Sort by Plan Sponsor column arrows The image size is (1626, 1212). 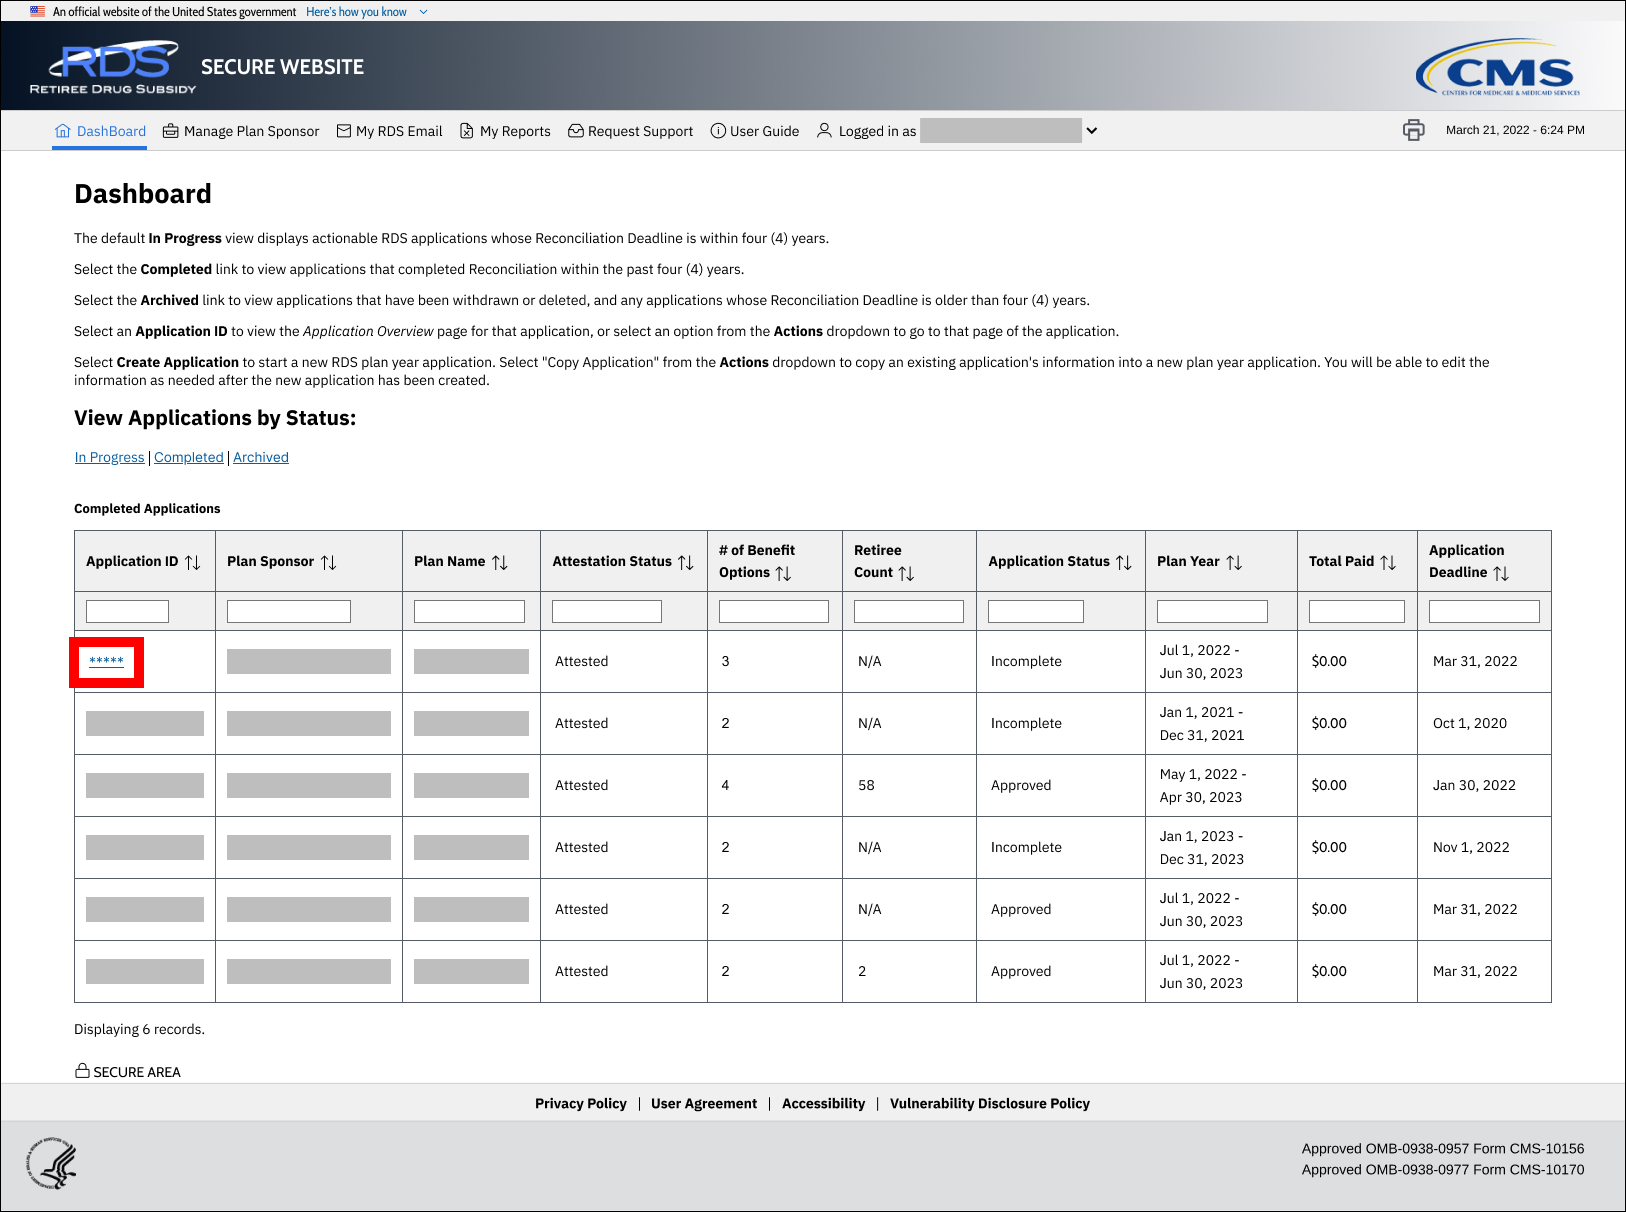(328, 563)
